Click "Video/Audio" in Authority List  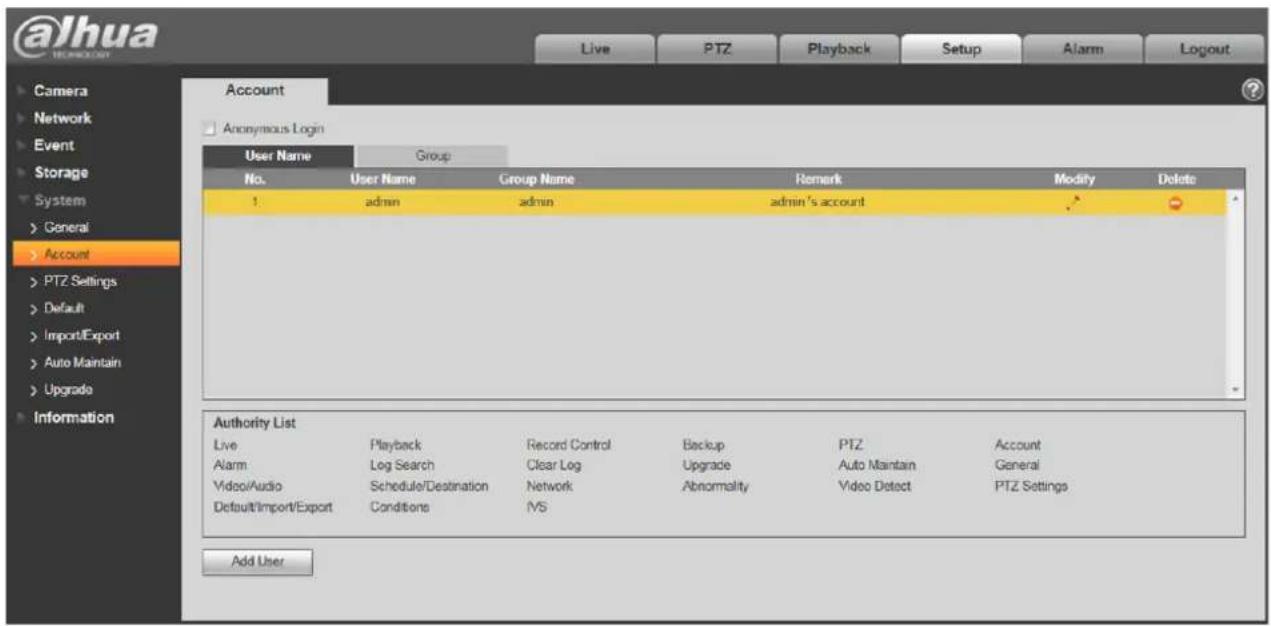(x=246, y=486)
